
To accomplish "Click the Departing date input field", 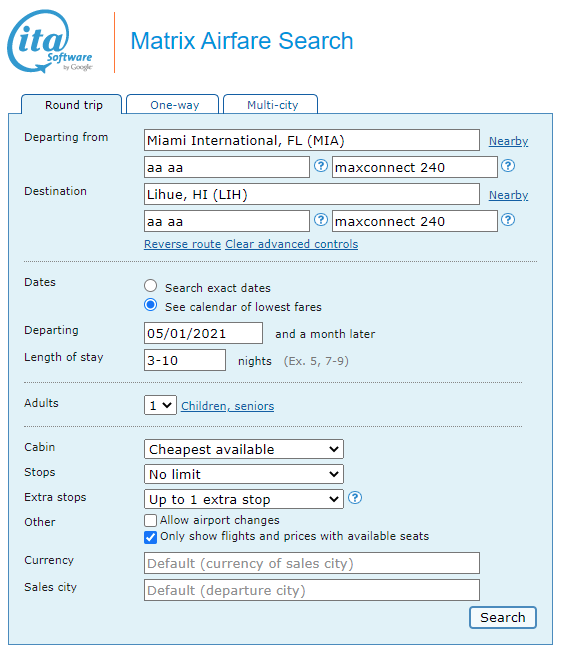I will pos(203,333).
